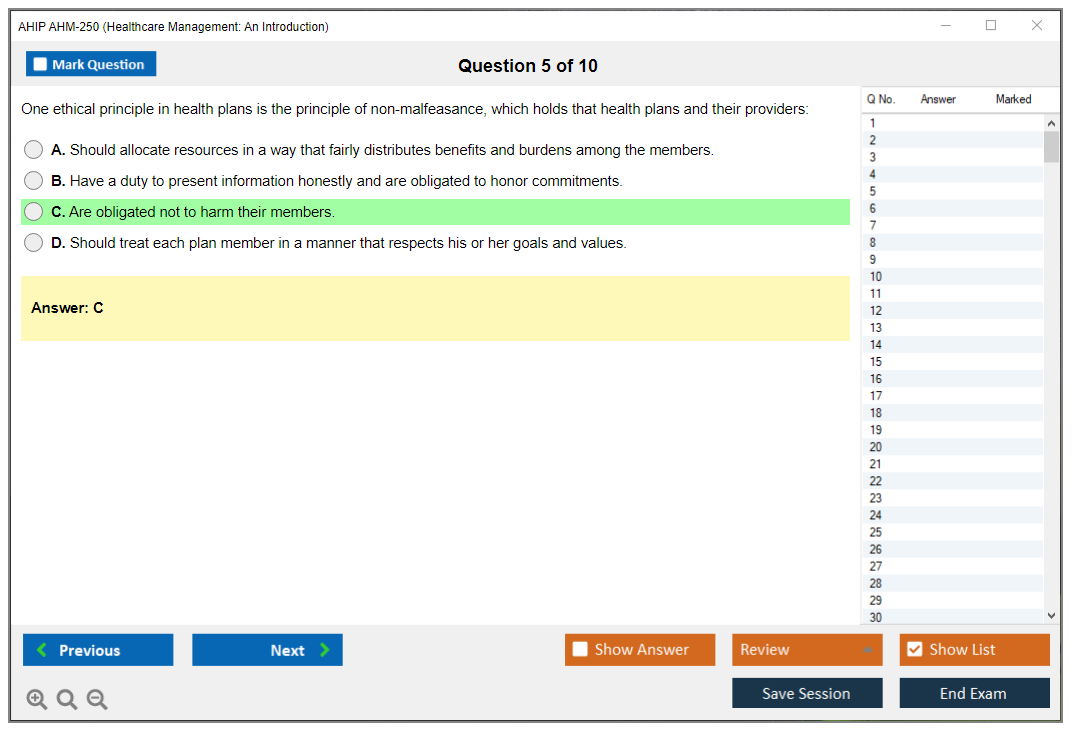1075x735 pixels.
Task: Go back to Previous question
Action: click(x=98, y=650)
